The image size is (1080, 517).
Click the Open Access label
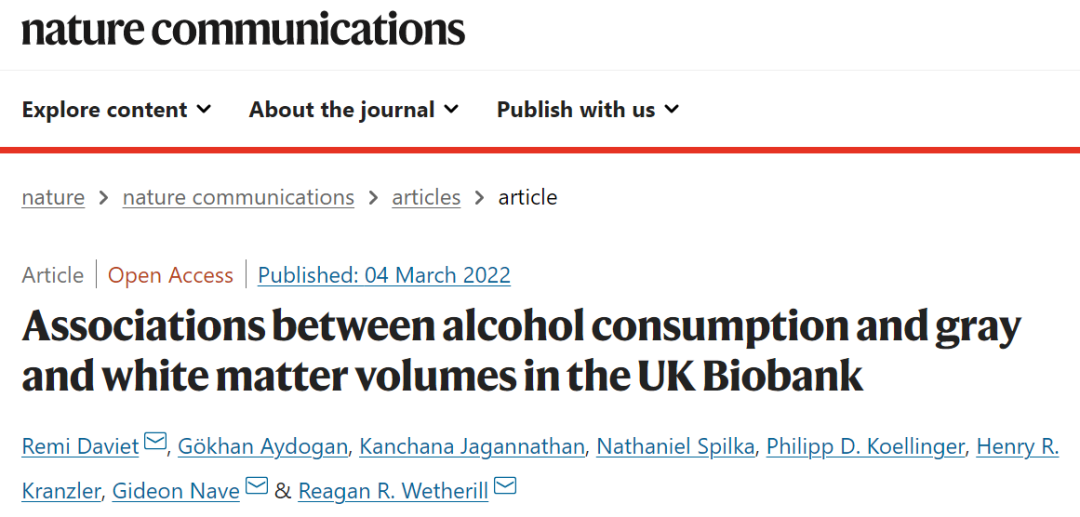(170, 275)
